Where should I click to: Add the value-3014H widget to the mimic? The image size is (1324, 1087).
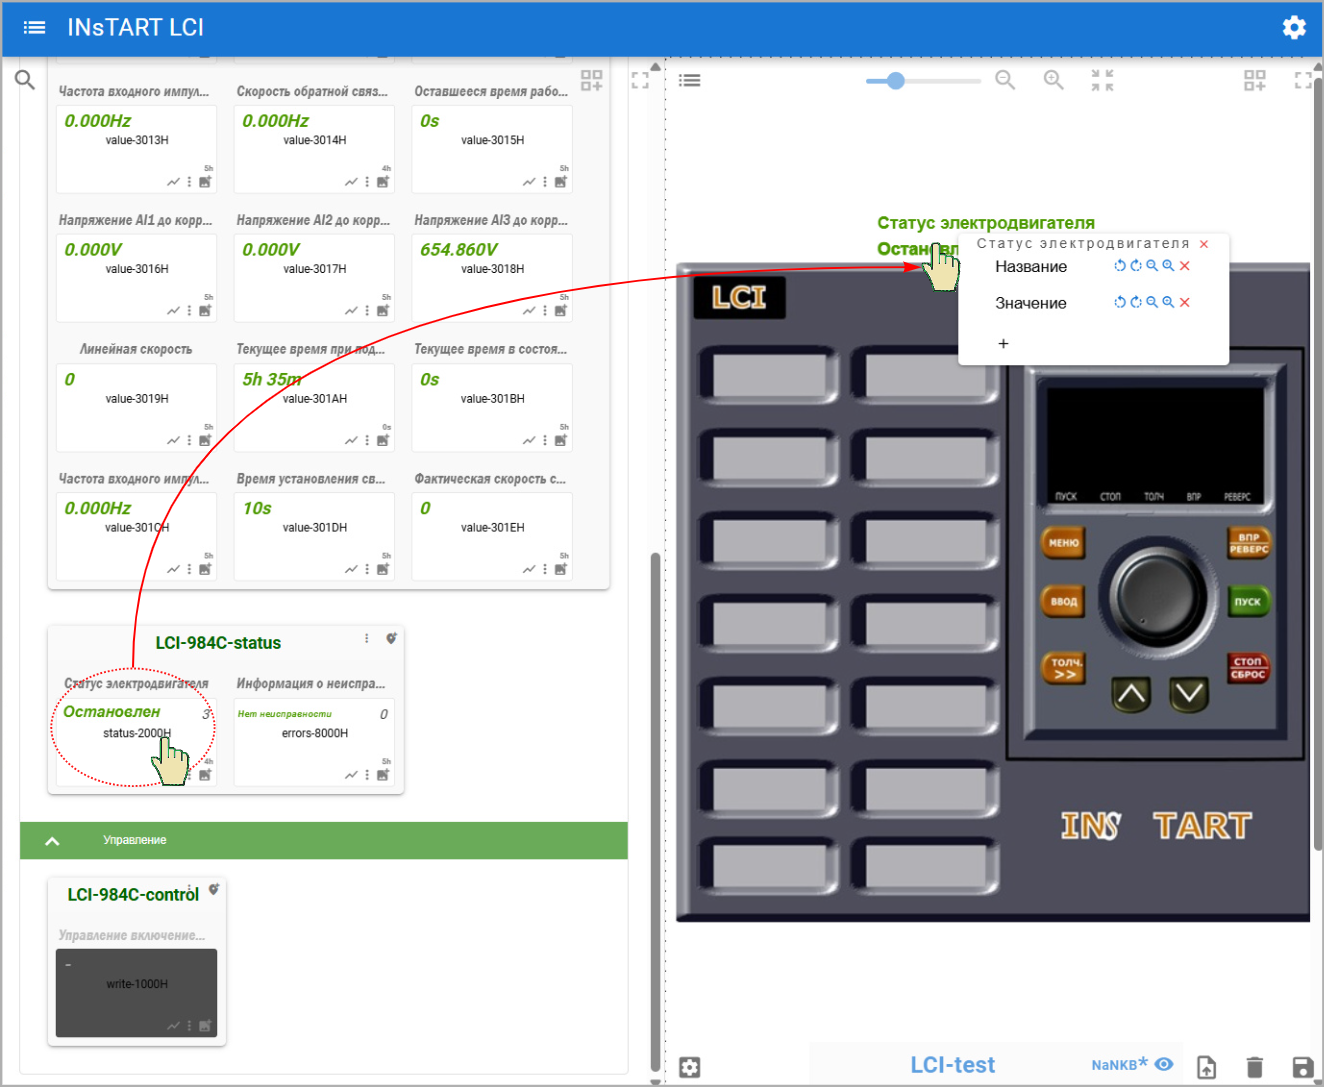tap(383, 182)
